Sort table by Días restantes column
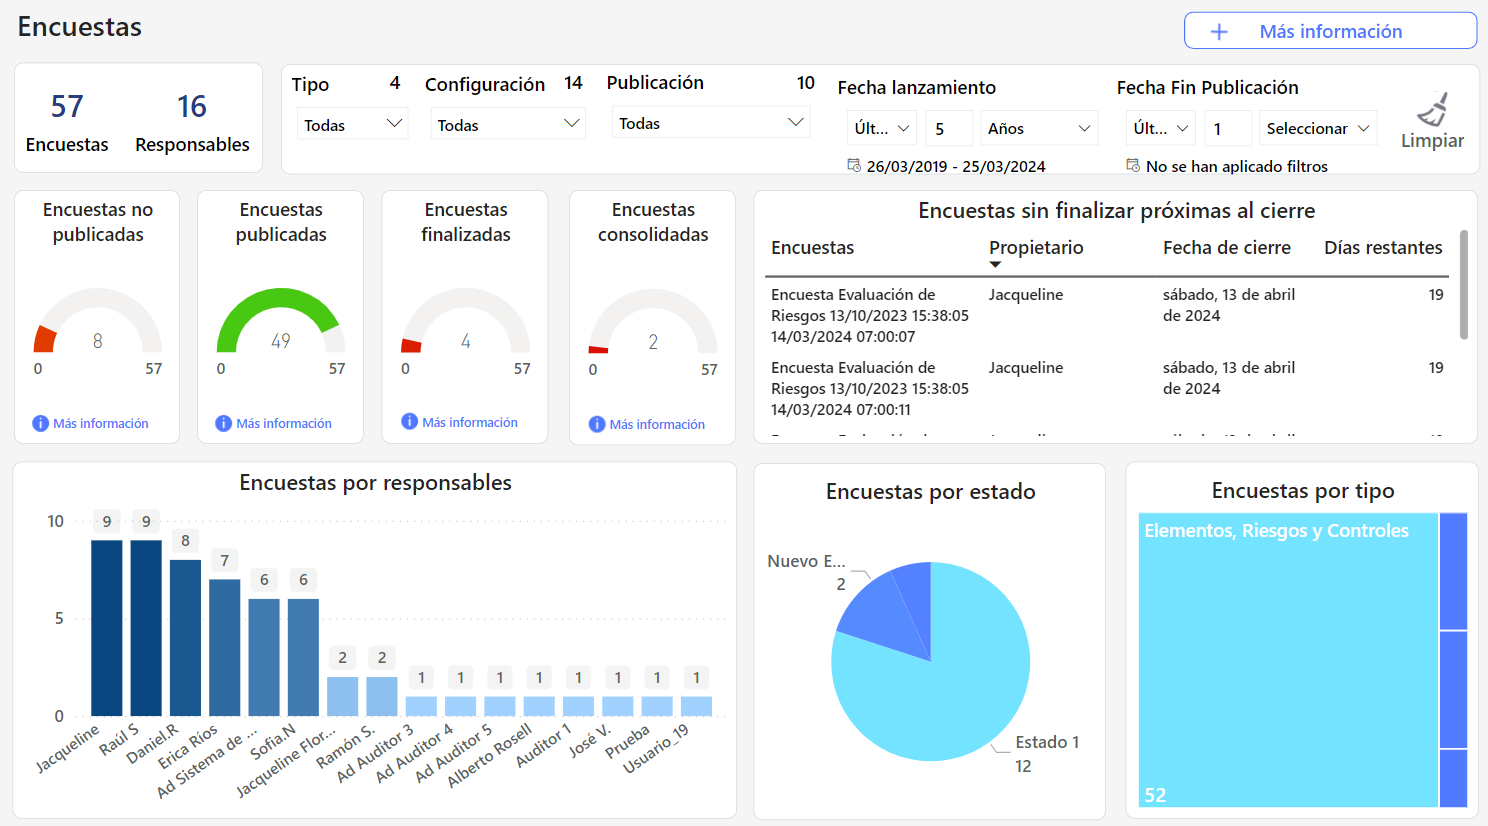 [x=1382, y=248]
